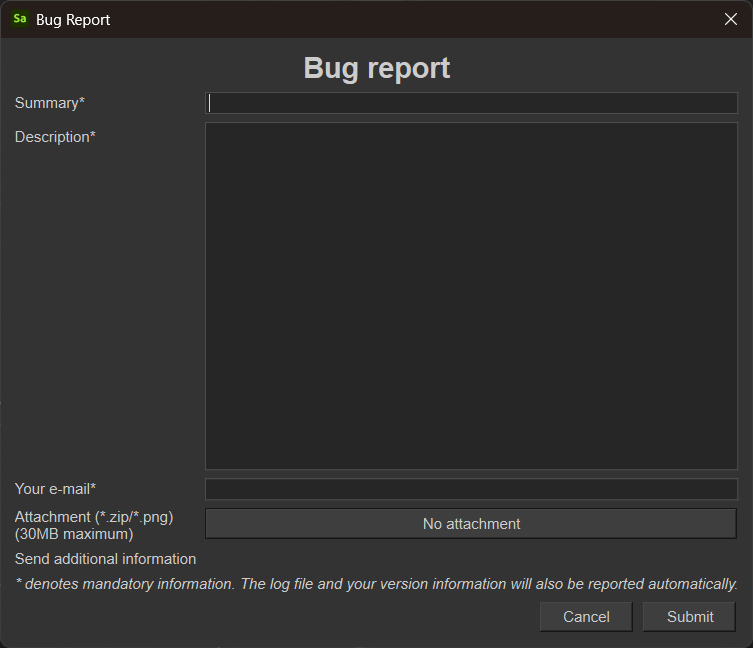
Task: Focus the Summary input field
Action: pyautogui.click(x=471, y=103)
